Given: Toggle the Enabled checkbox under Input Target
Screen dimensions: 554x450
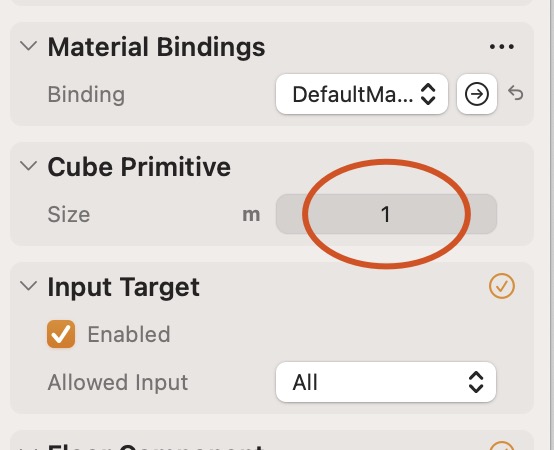Looking at the screenshot, I should coord(61,334).
